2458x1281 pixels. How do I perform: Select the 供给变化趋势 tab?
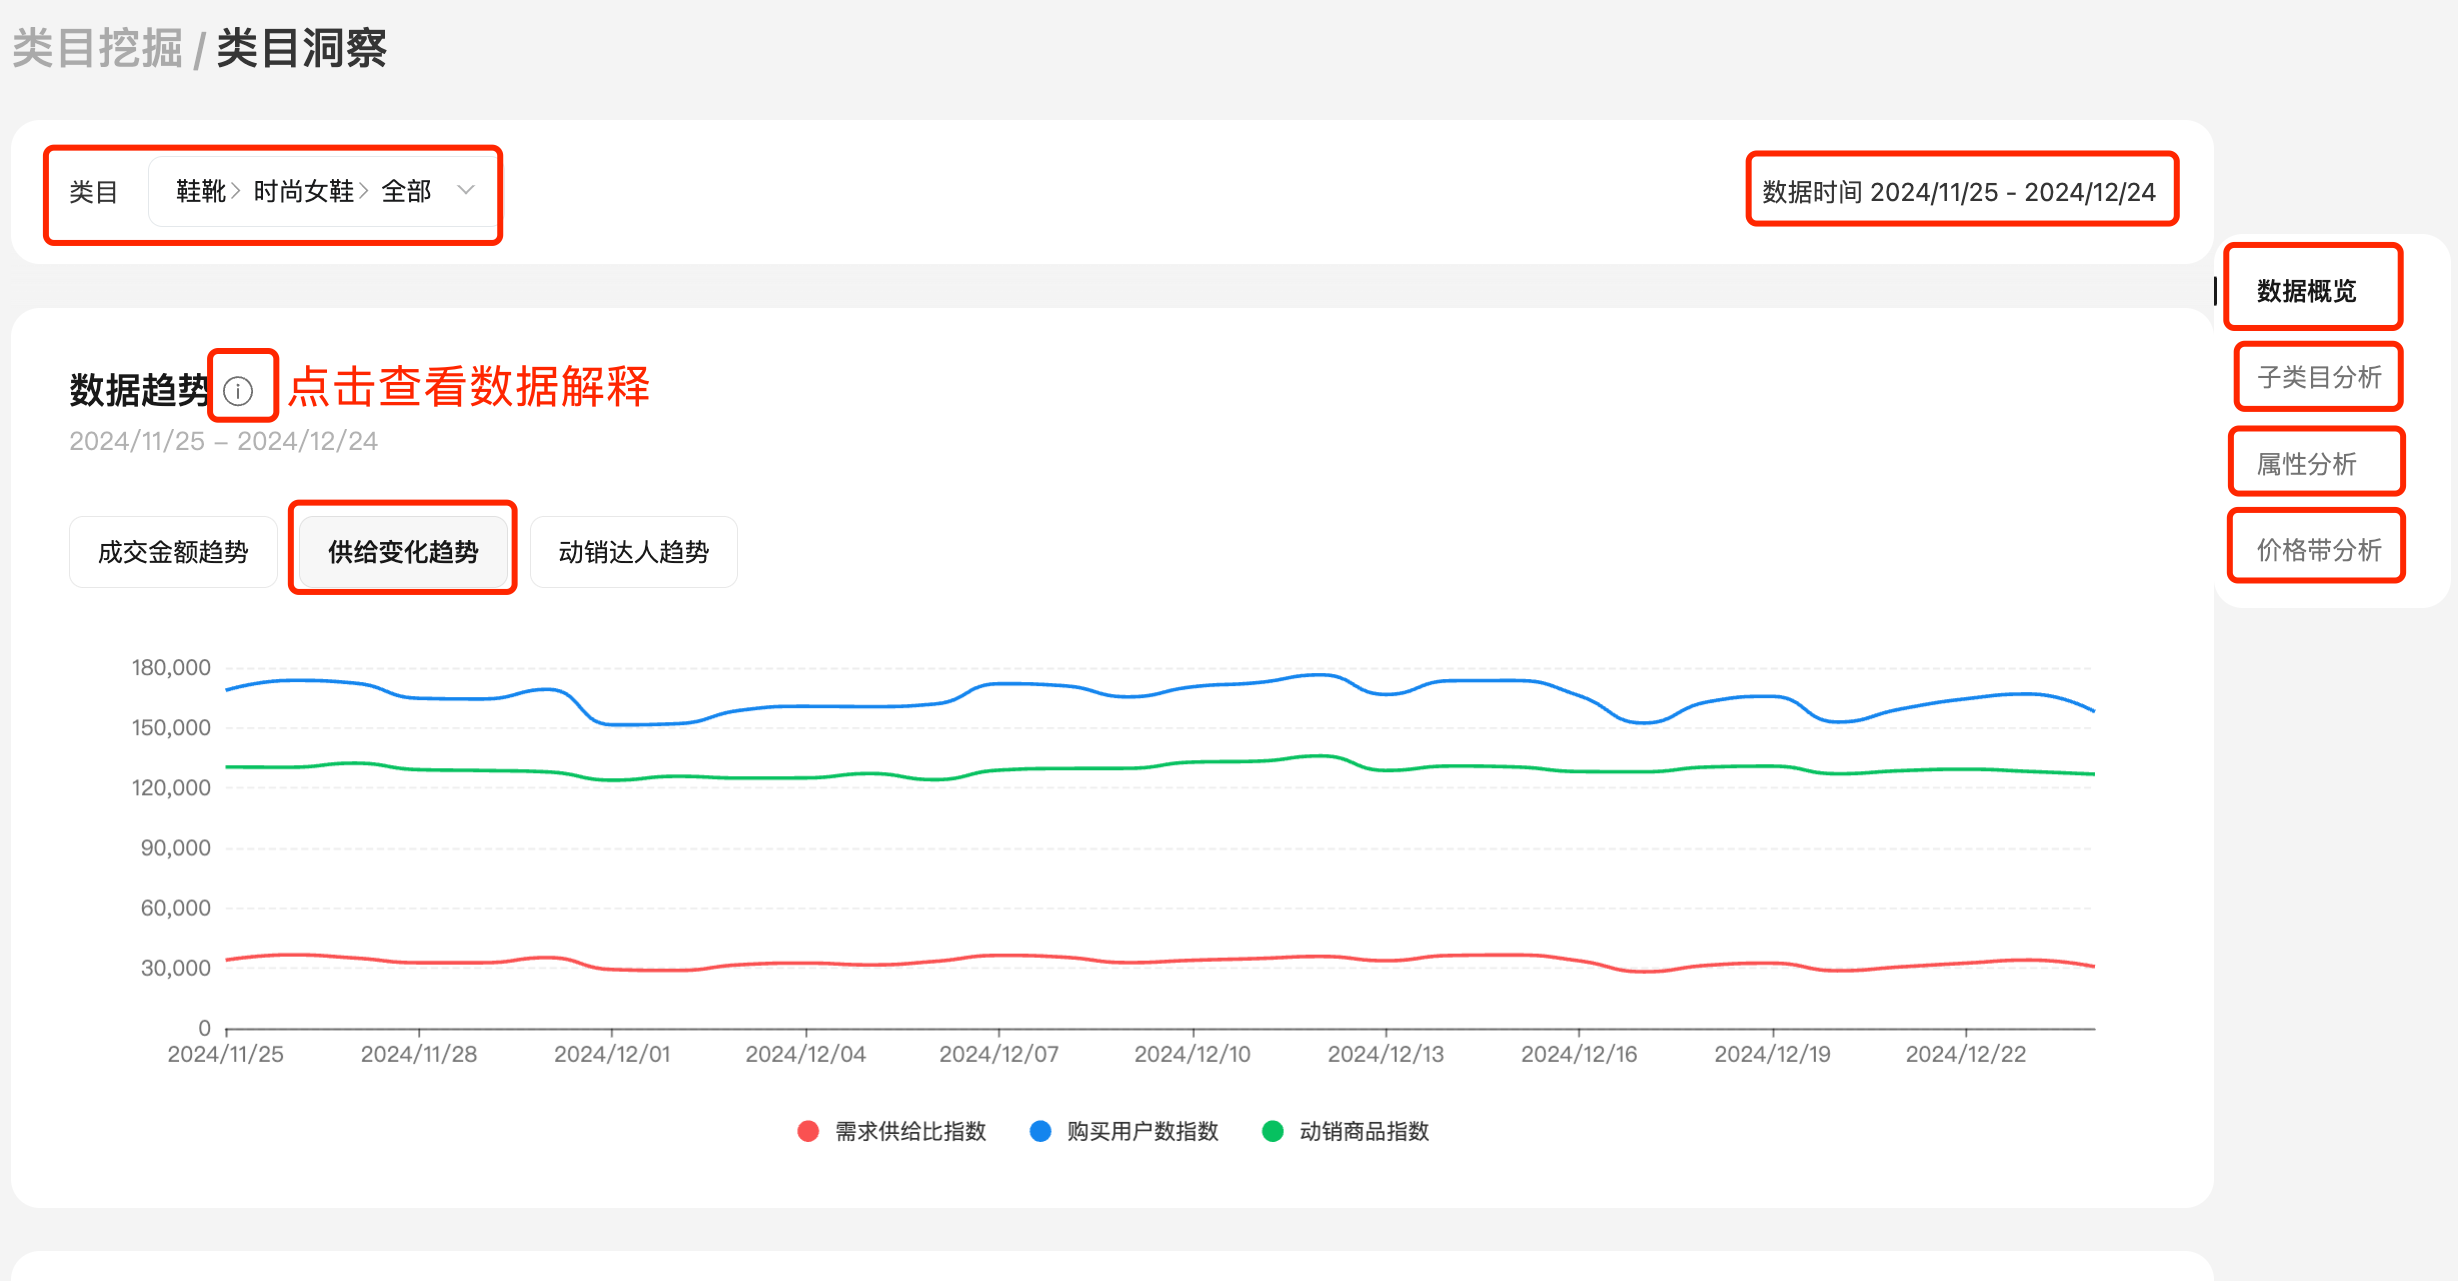tap(403, 552)
